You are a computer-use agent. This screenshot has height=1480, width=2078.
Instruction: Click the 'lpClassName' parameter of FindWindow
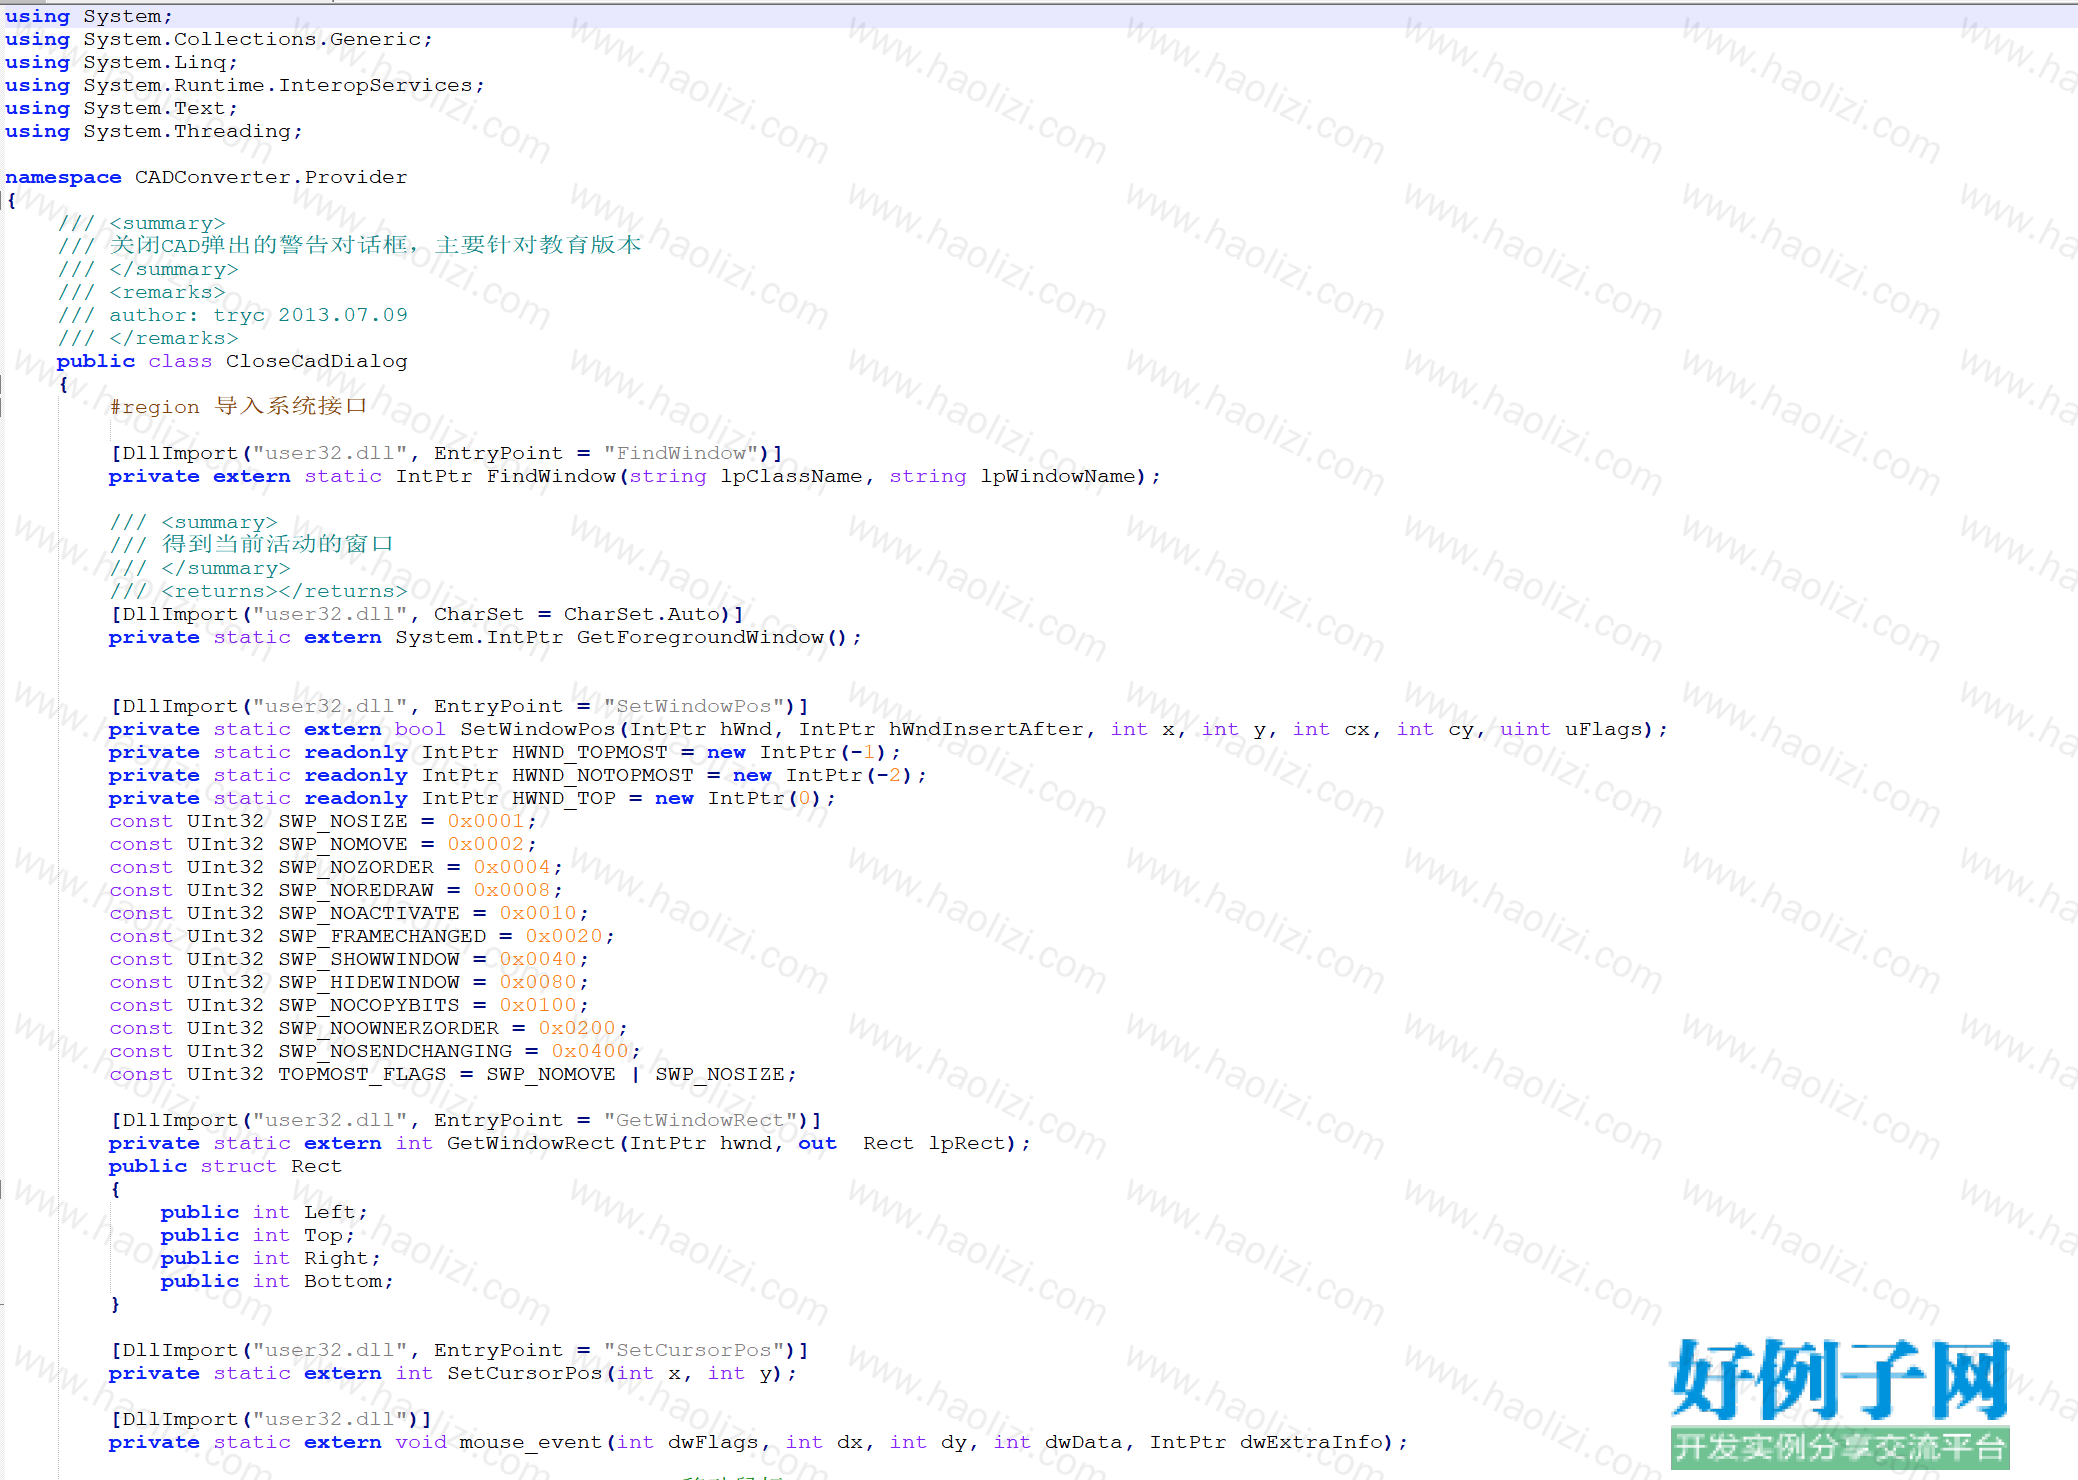[x=791, y=476]
